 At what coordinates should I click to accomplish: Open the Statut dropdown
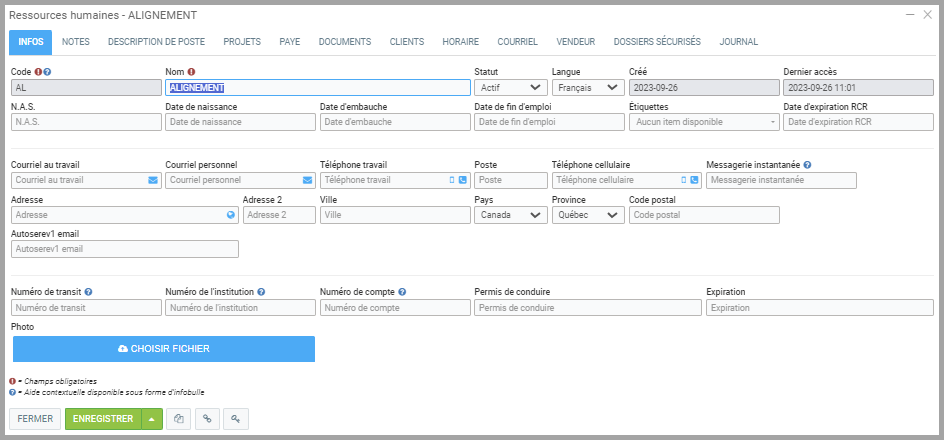click(510, 88)
